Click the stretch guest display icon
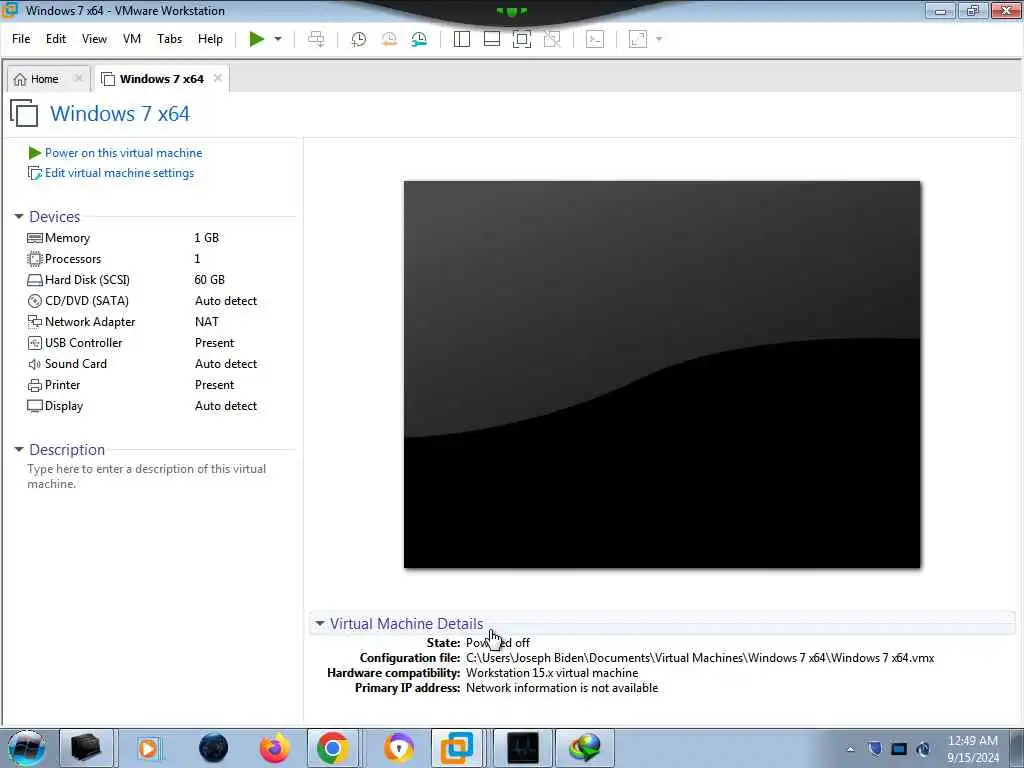The height and width of the screenshot is (768, 1024). point(638,39)
